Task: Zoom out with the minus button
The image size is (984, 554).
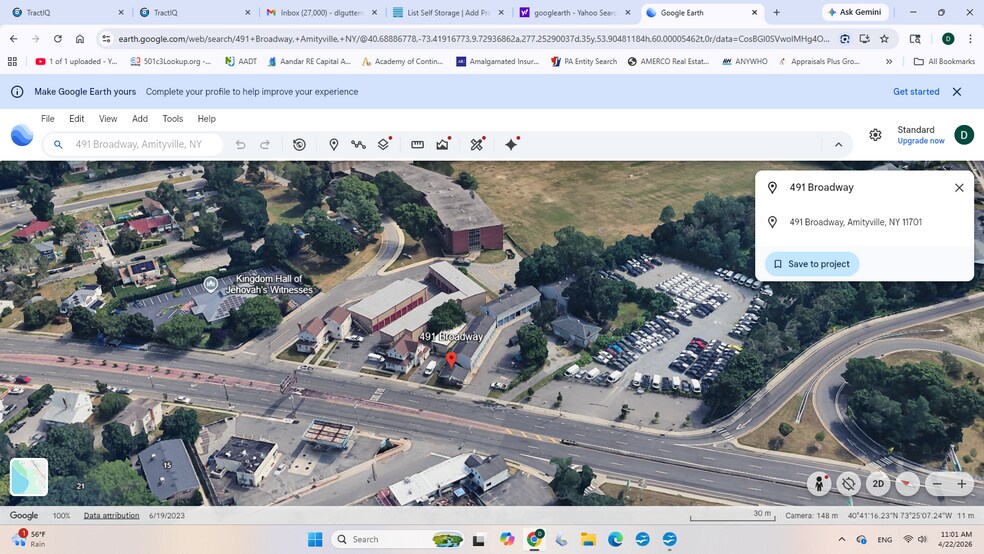Action: 937,484
